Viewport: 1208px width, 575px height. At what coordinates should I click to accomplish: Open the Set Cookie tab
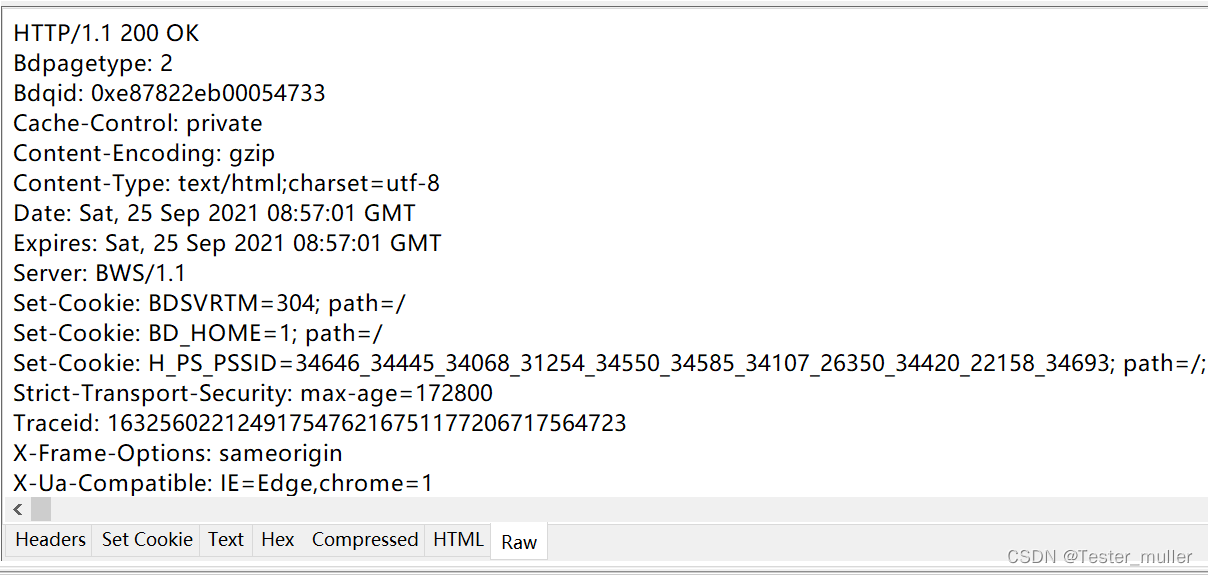[147, 540]
